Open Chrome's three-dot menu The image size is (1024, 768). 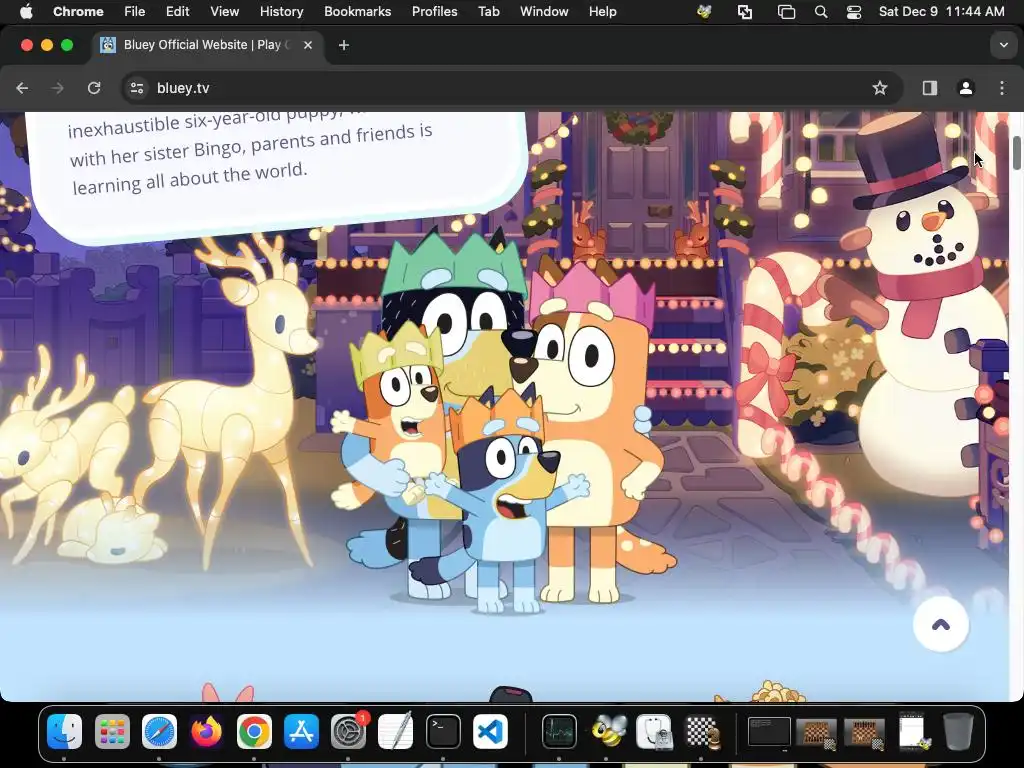tap(1002, 88)
